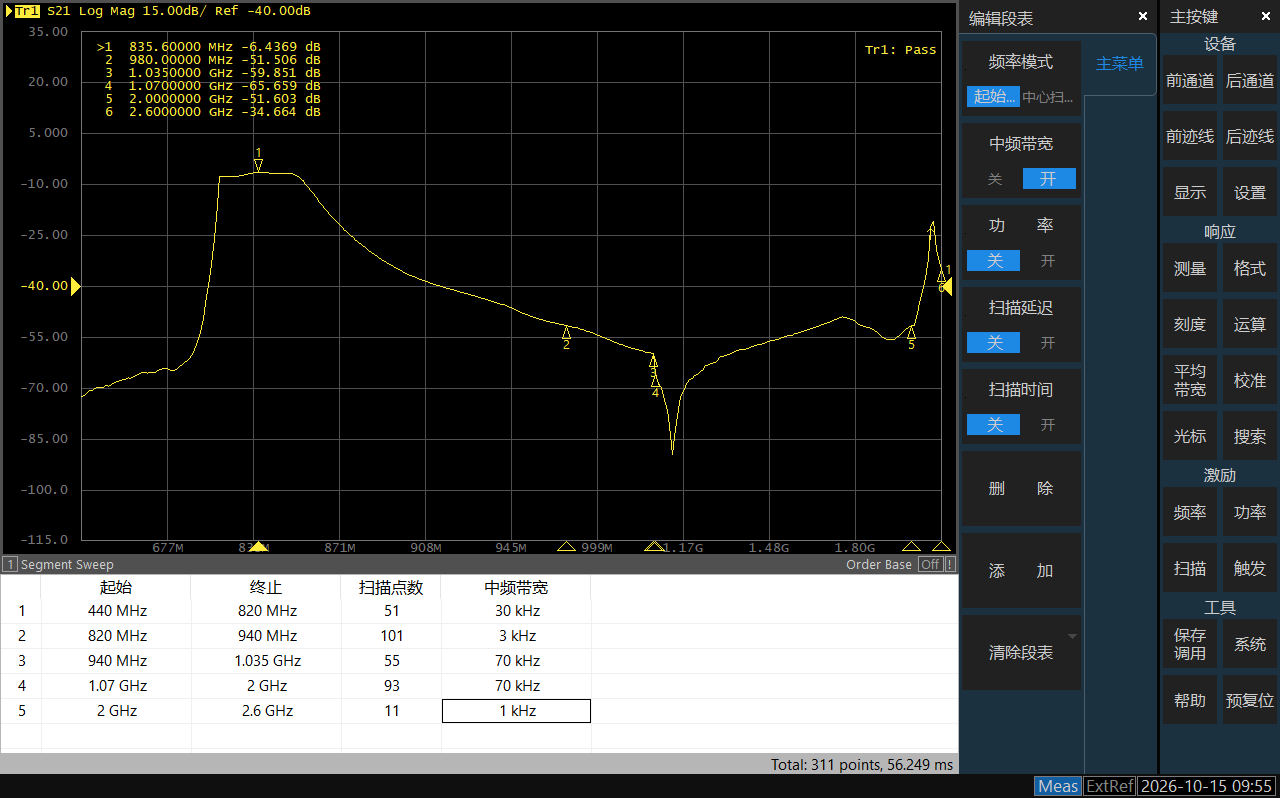Toggle Order Base Off switch
Viewport: 1280px width, 798px height.
pos(929,565)
